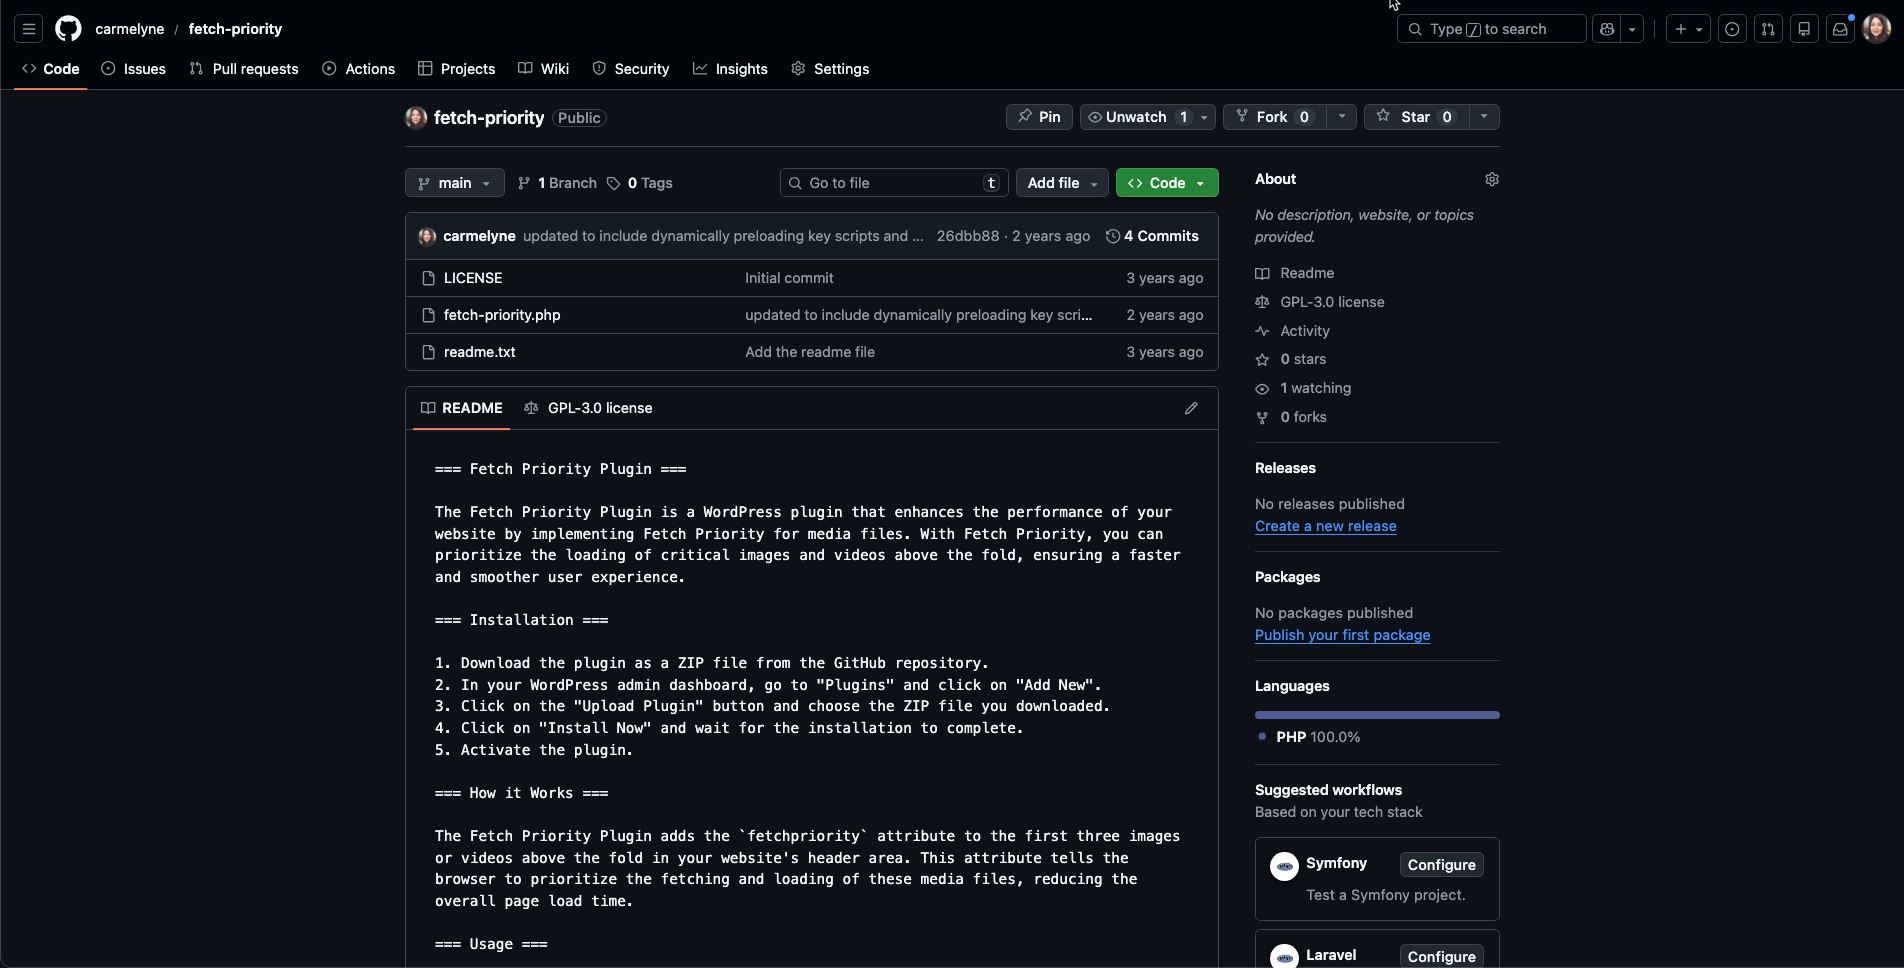Click the About section gear icon
The image size is (1904, 968).
tap(1491, 179)
